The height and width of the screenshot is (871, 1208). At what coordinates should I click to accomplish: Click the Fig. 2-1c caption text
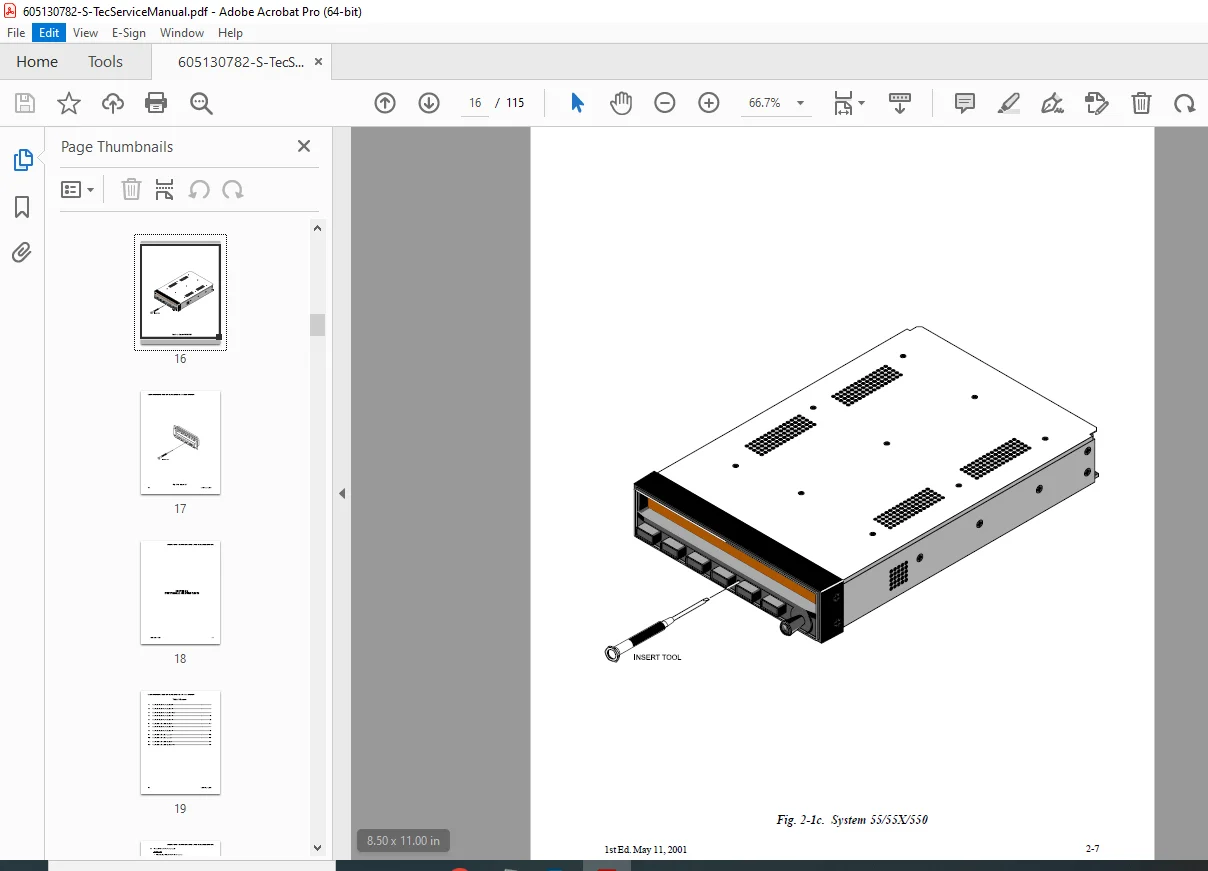point(852,820)
